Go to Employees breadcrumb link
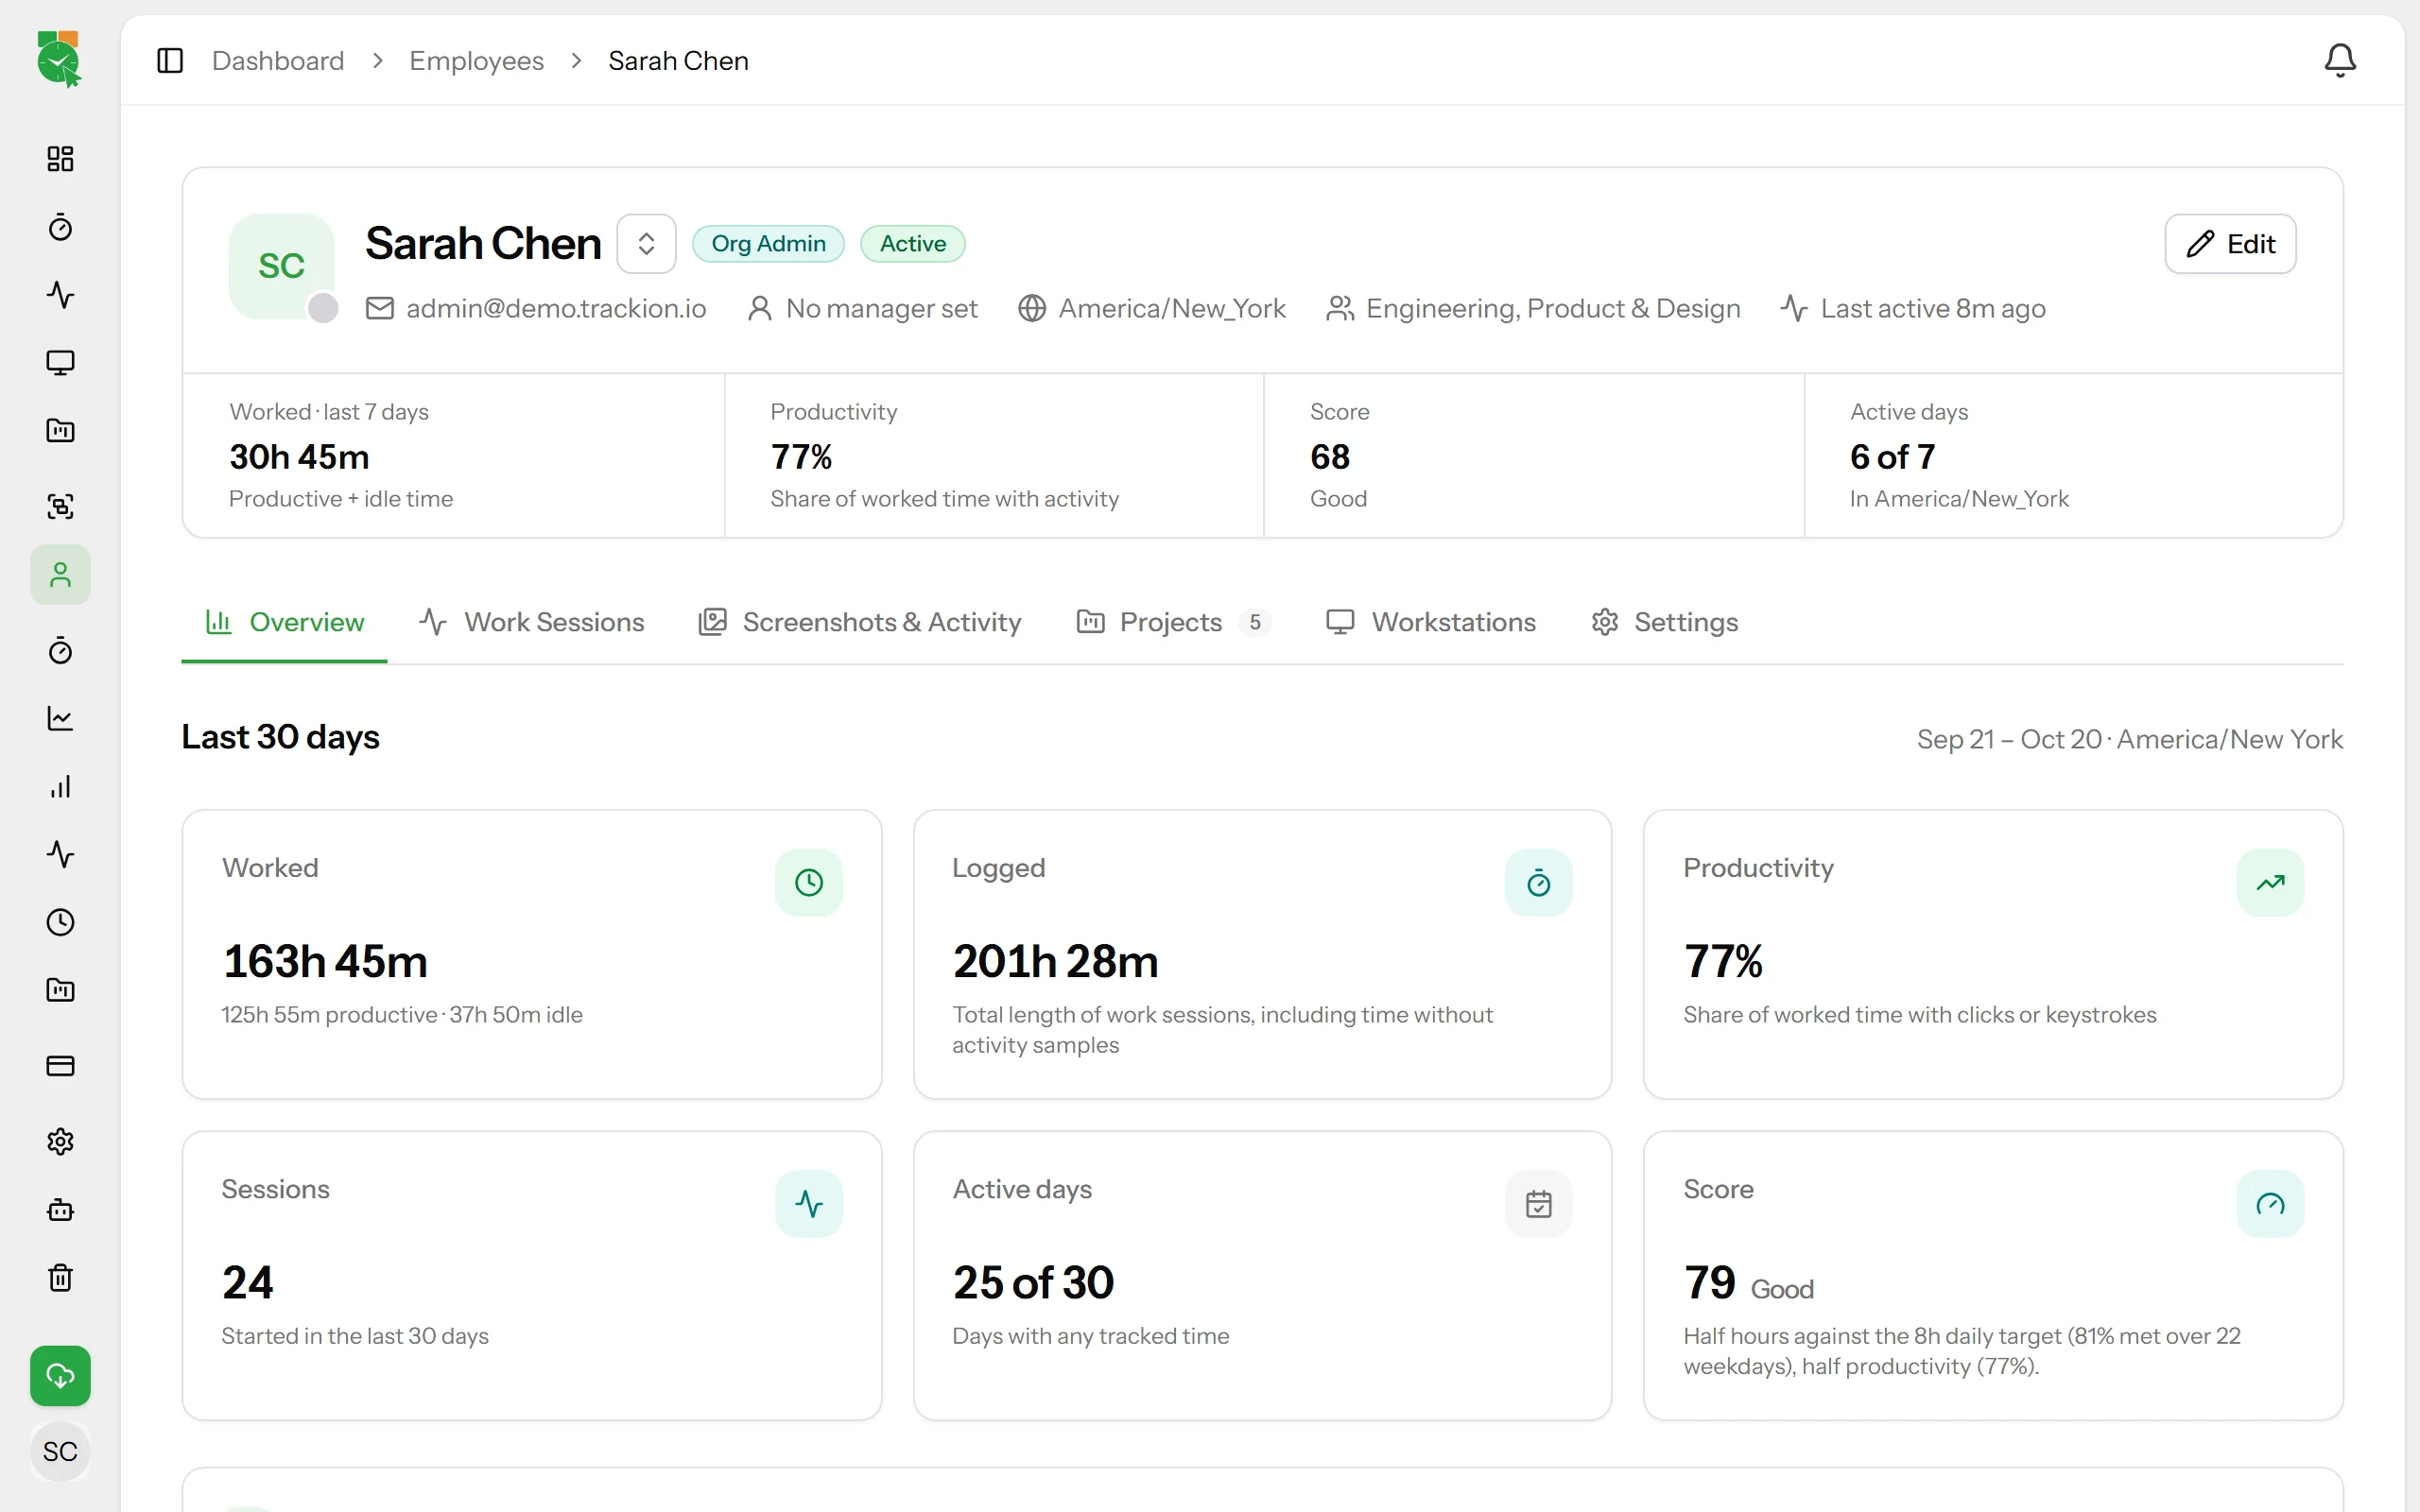This screenshot has width=2420, height=1512. click(x=476, y=61)
